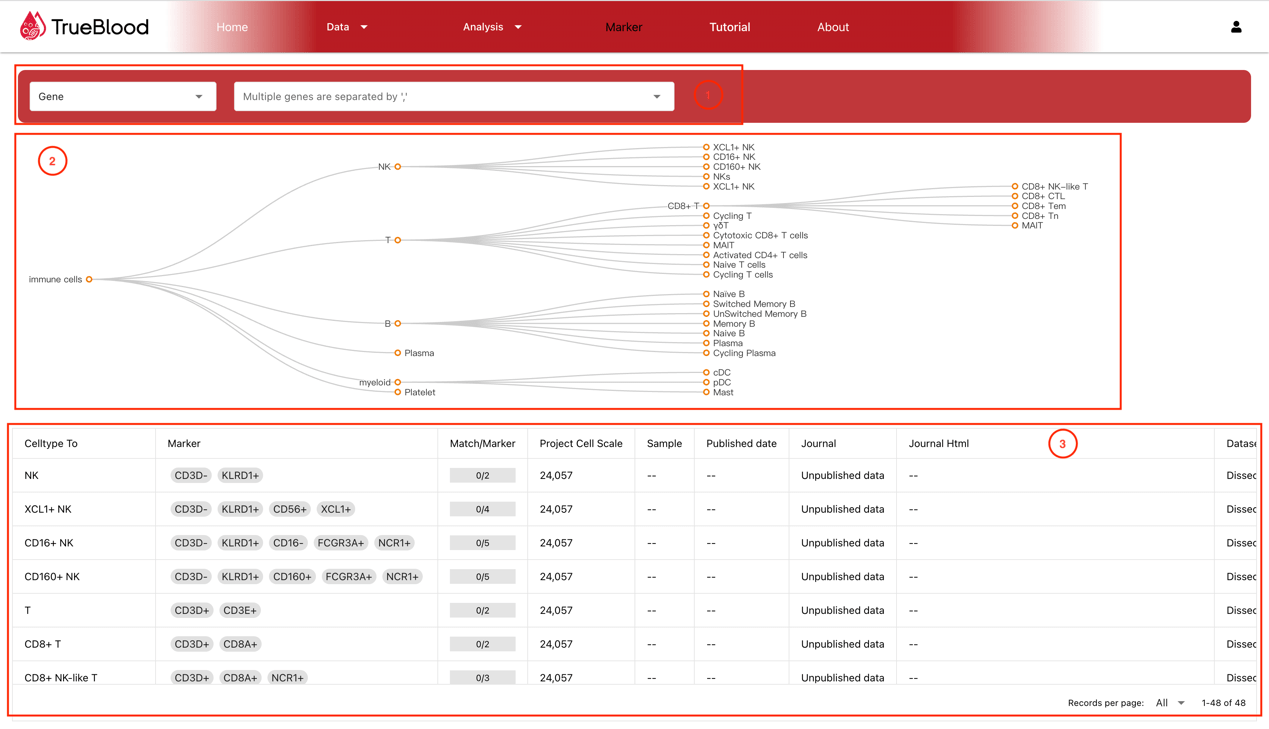Select the Switched Memory B node
The image size is (1269, 729).
point(754,304)
